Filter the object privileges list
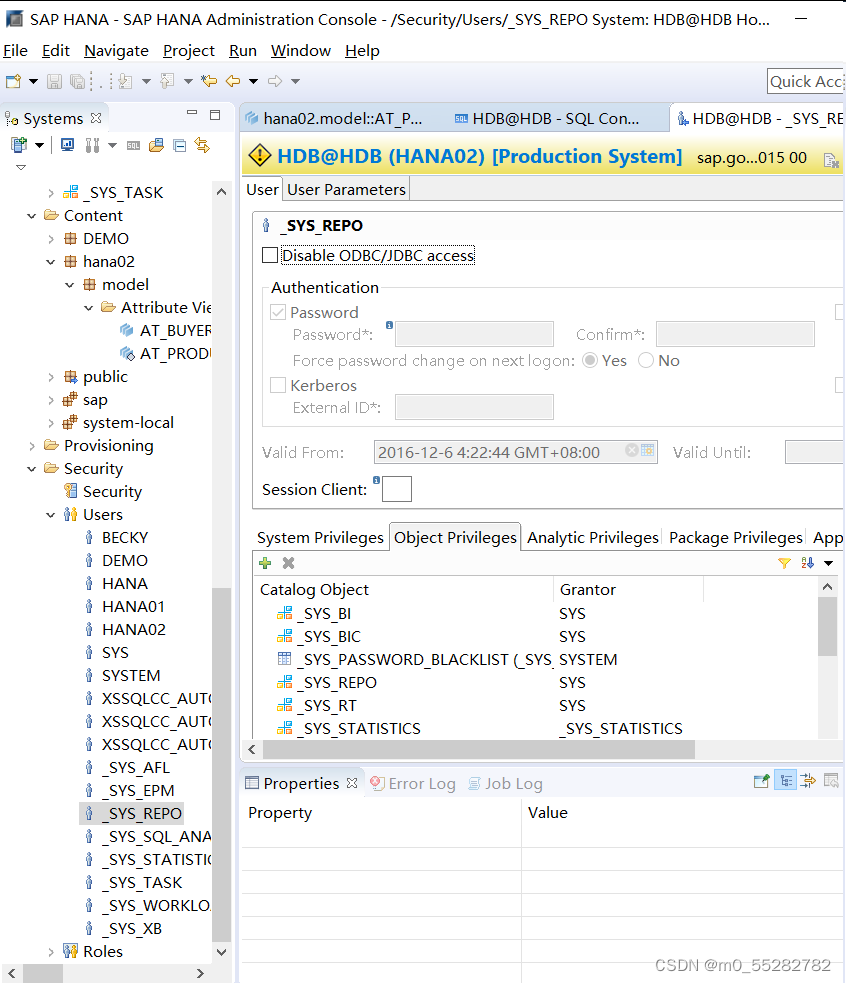 pyautogui.click(x=785, y=563)
